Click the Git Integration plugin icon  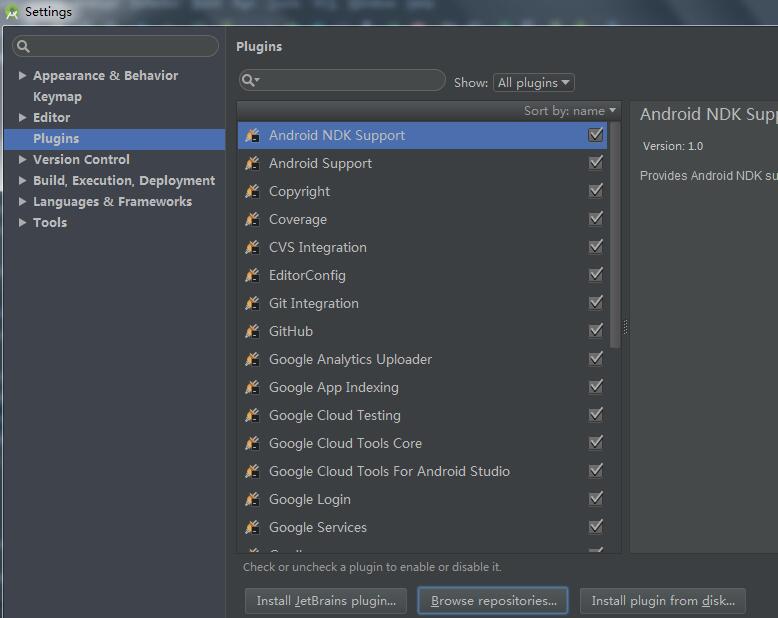point(252,303)
